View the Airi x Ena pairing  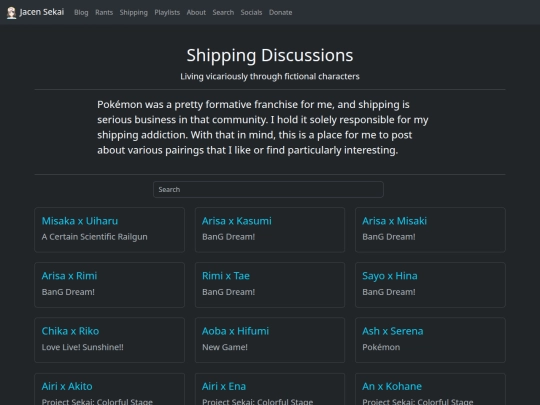(x=224, y=386)
